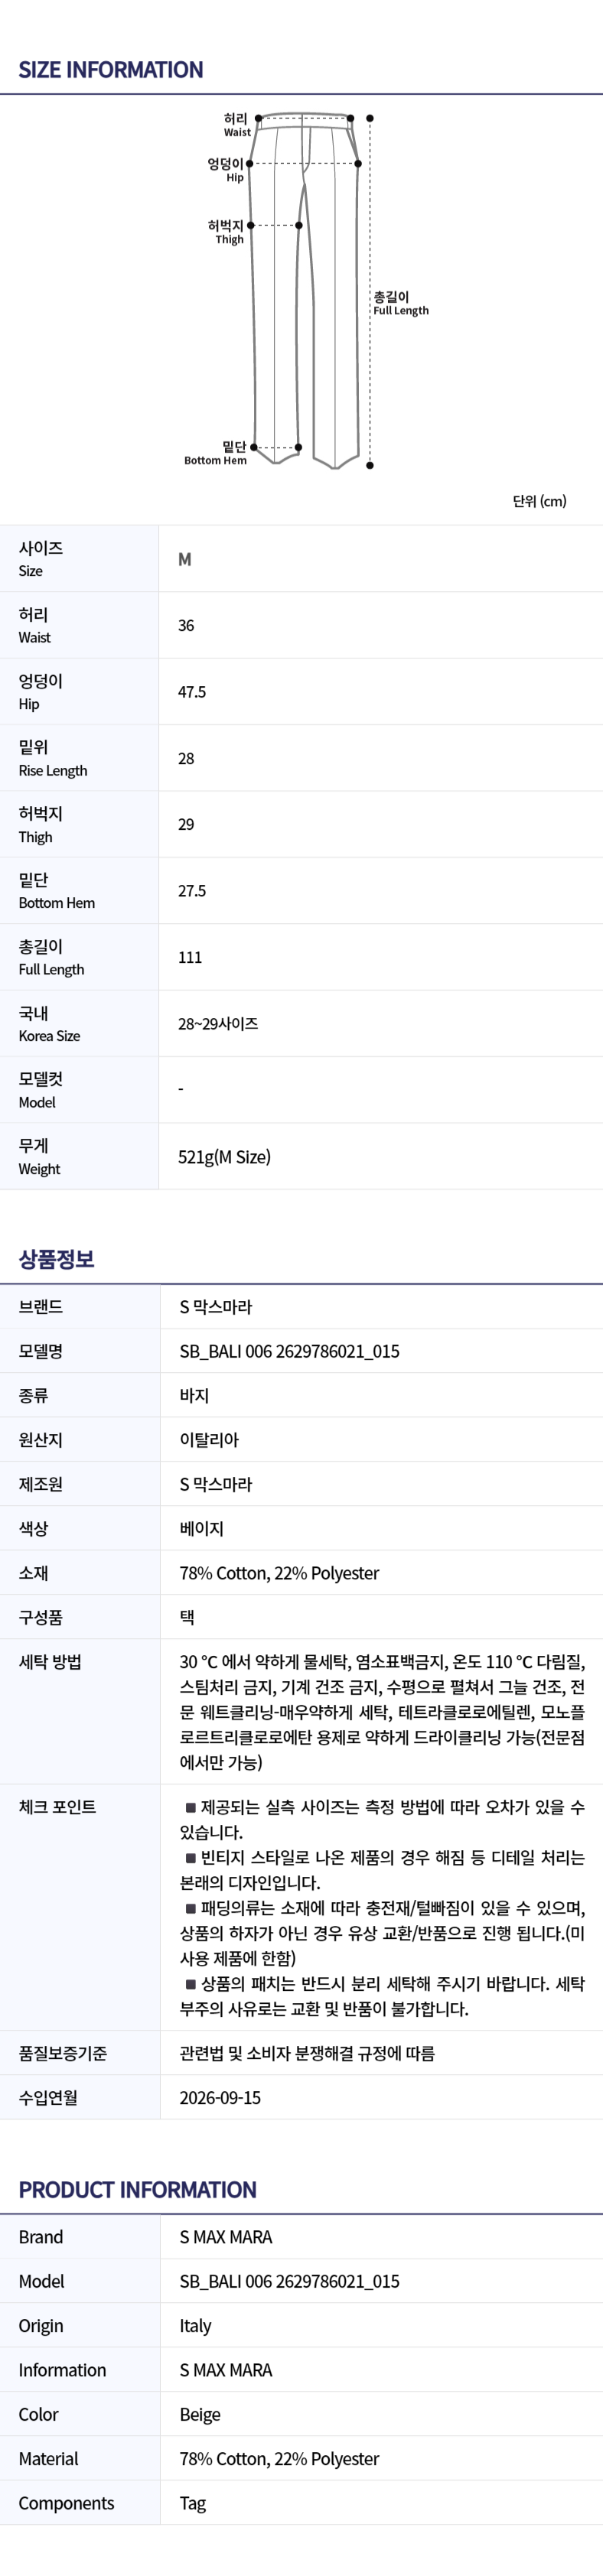Click the Components Tag value
This screenshot has width=603, height=2576.
[x=193, y=2503]
